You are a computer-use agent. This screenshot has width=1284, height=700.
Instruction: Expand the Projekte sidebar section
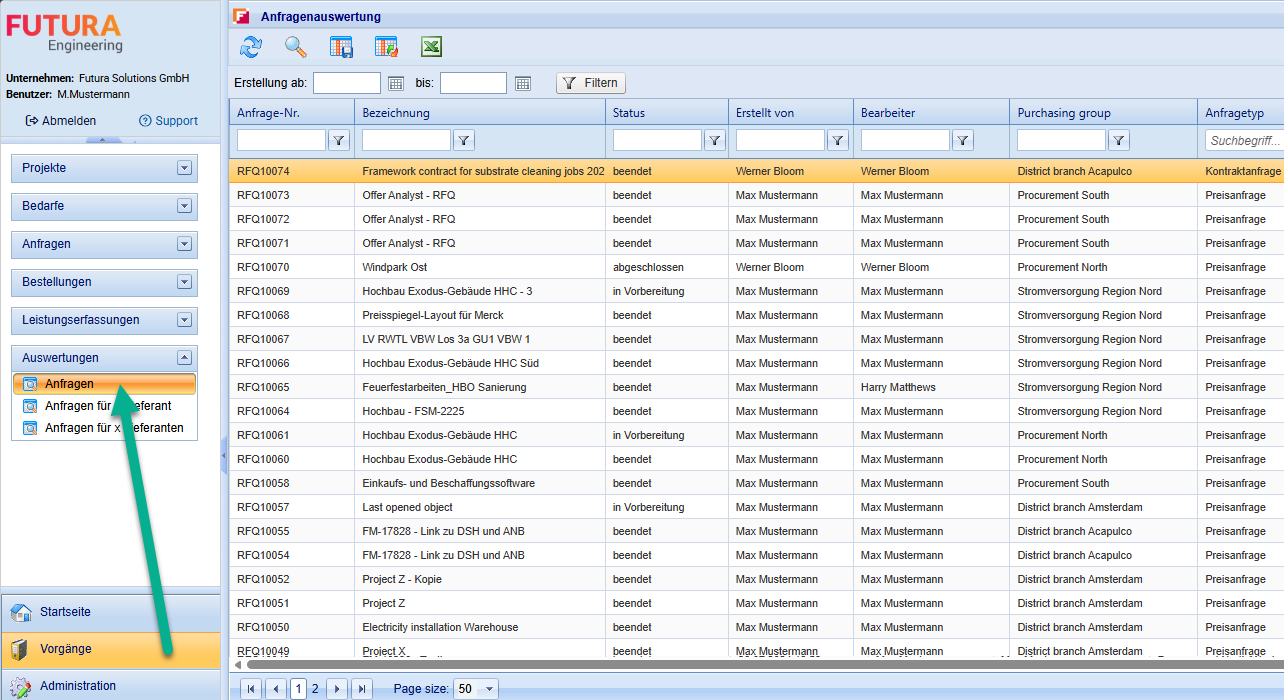[x=184, y=168]
